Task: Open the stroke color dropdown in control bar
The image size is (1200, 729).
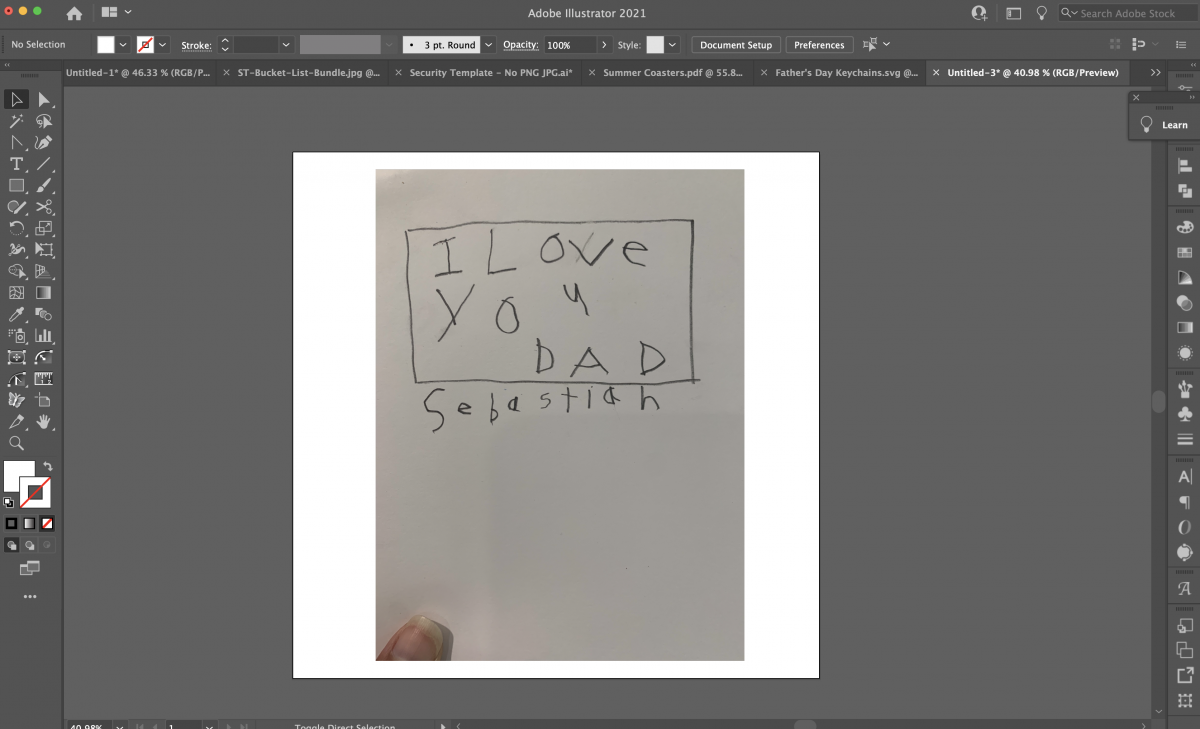Action: [x=163, y=45]
